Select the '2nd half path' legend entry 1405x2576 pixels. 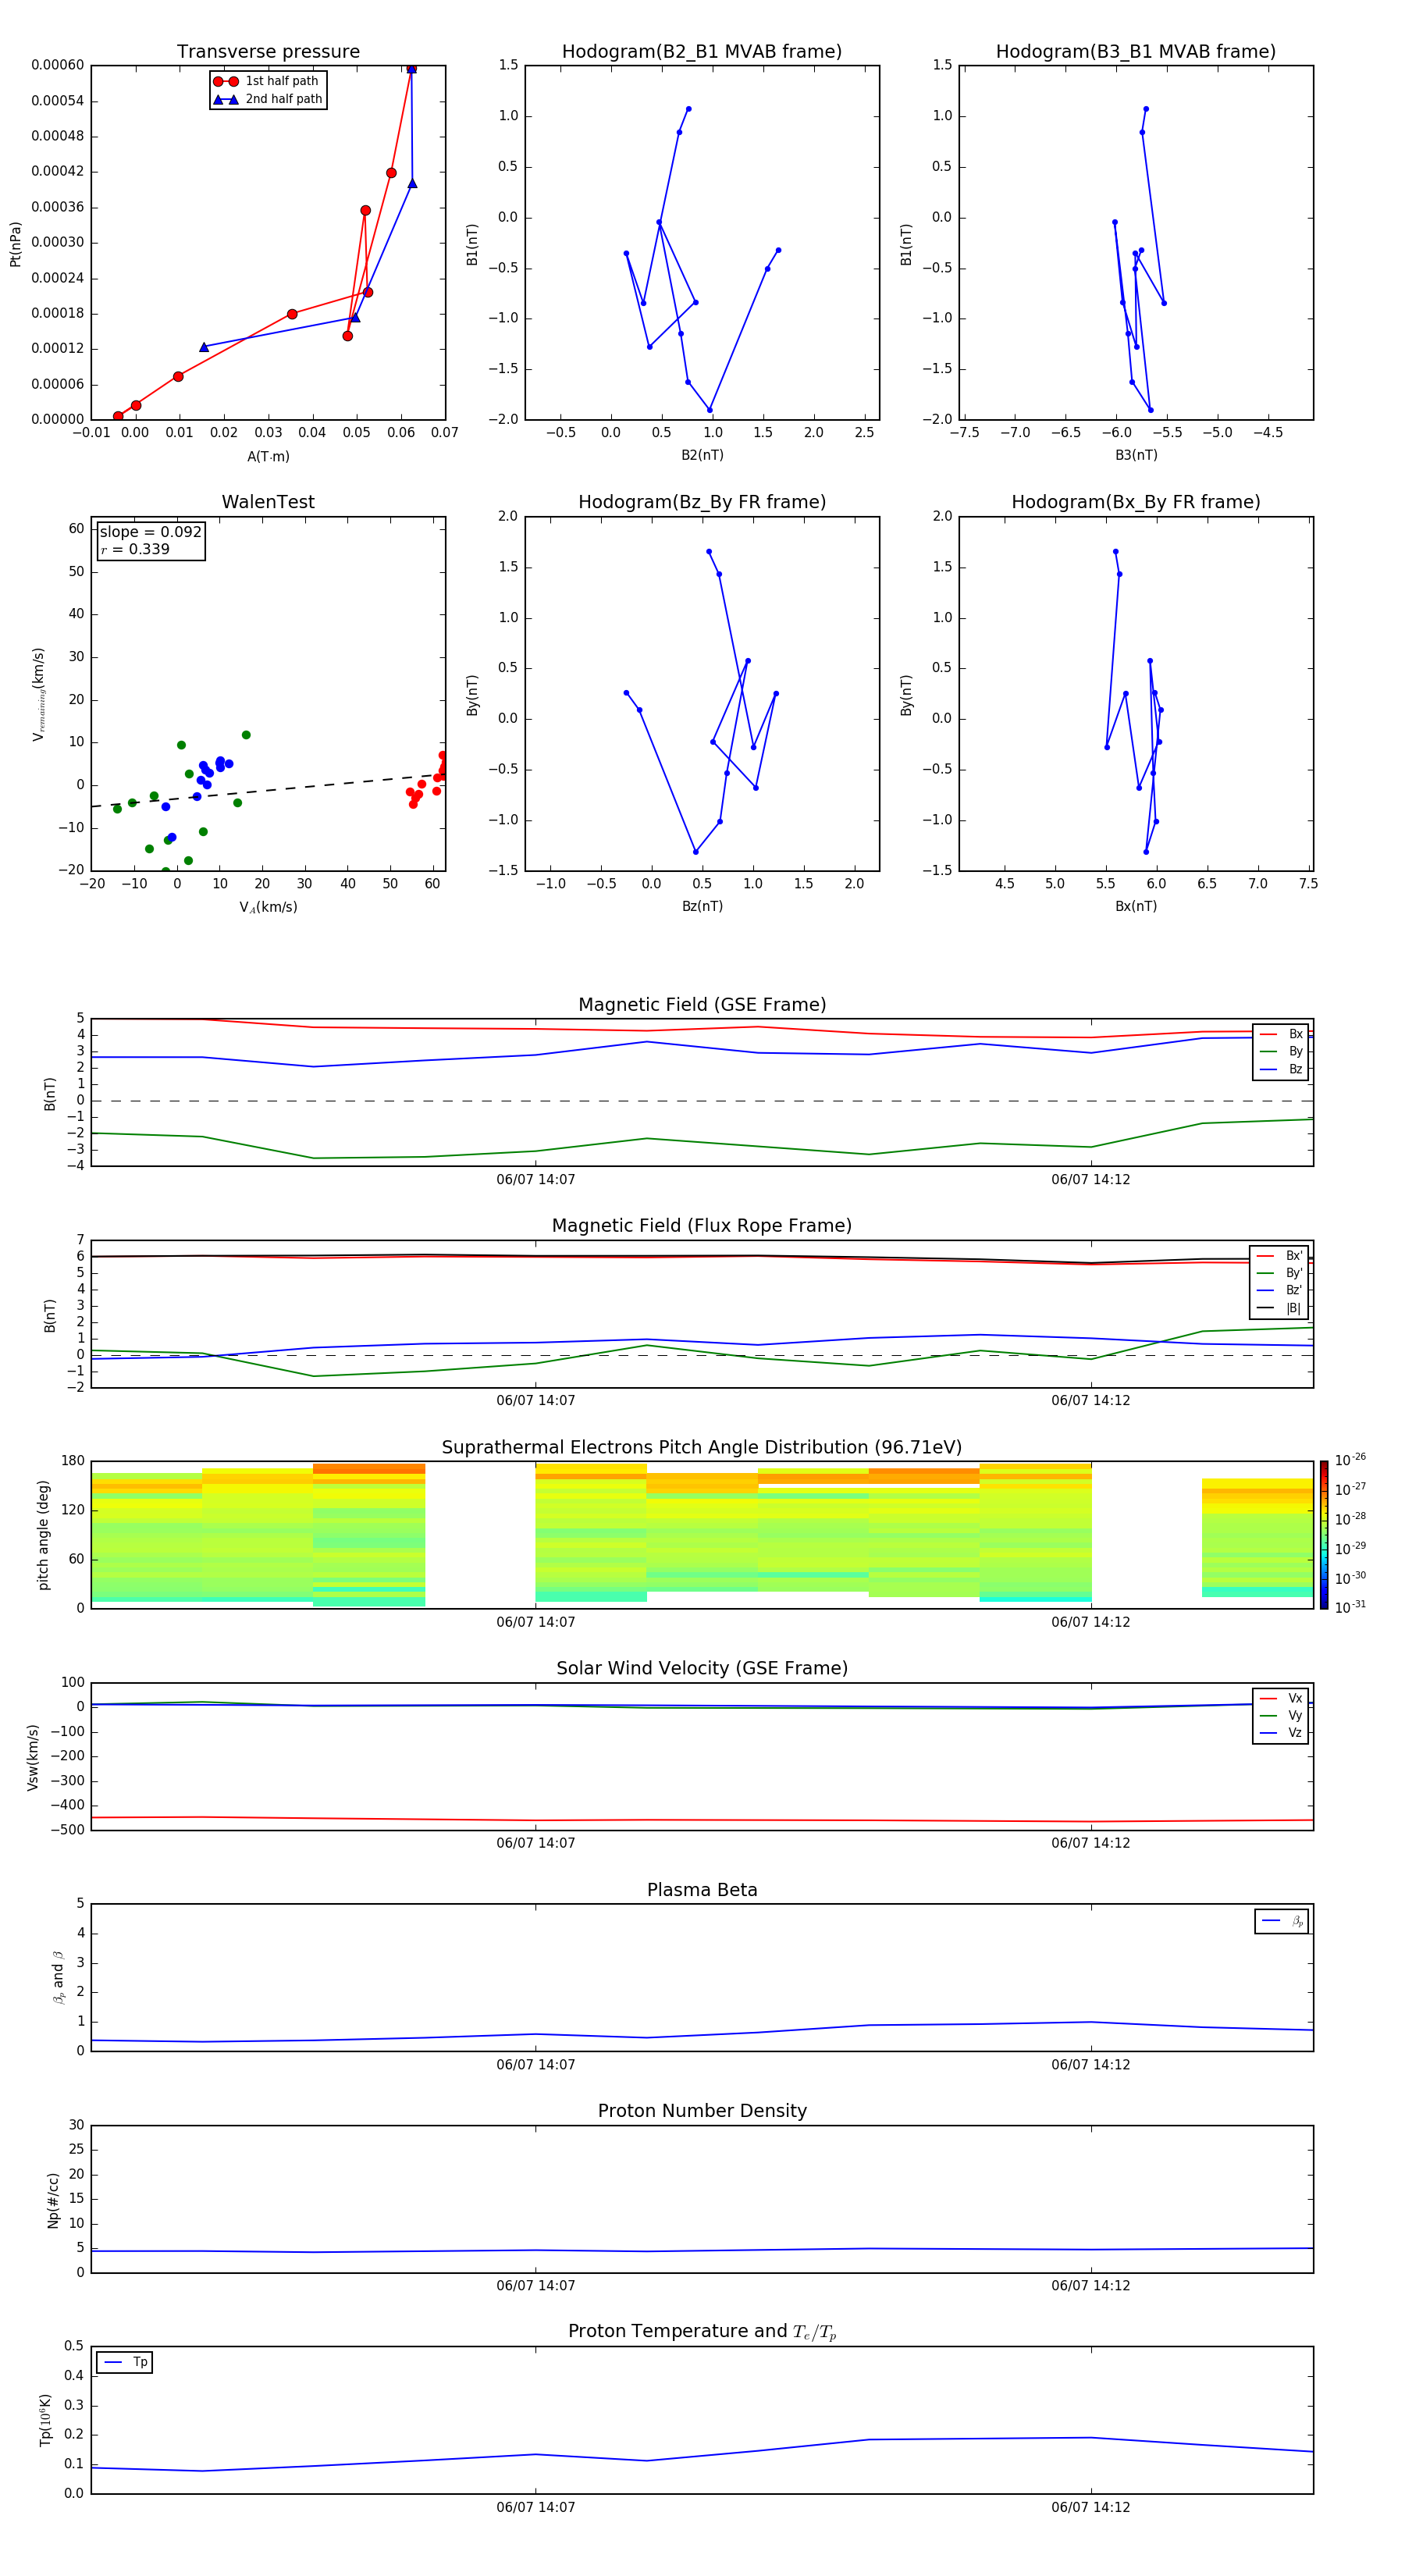click(x=269, y=99)
